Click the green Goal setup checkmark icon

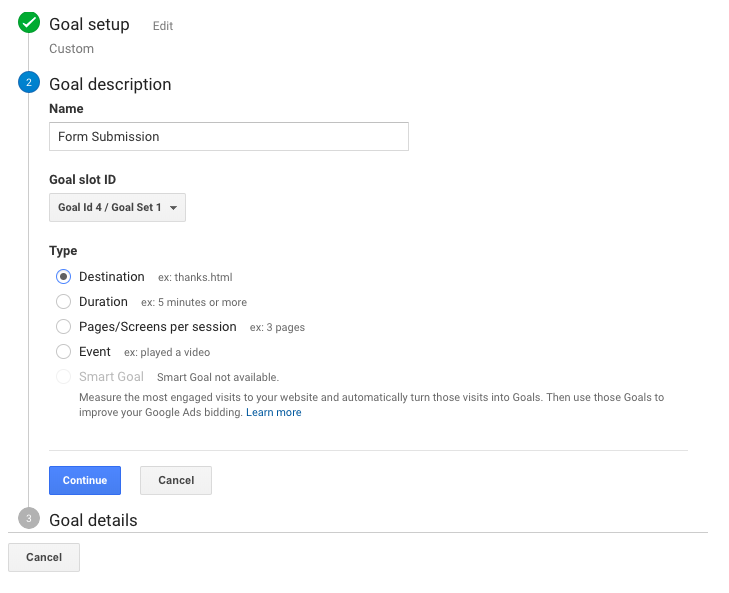(x=29, y=22)
